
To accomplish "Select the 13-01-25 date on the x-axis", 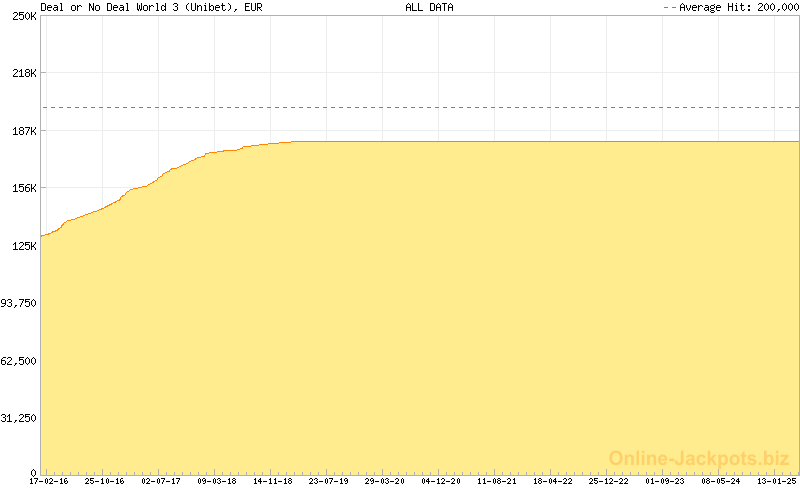I will coord(777,481).
